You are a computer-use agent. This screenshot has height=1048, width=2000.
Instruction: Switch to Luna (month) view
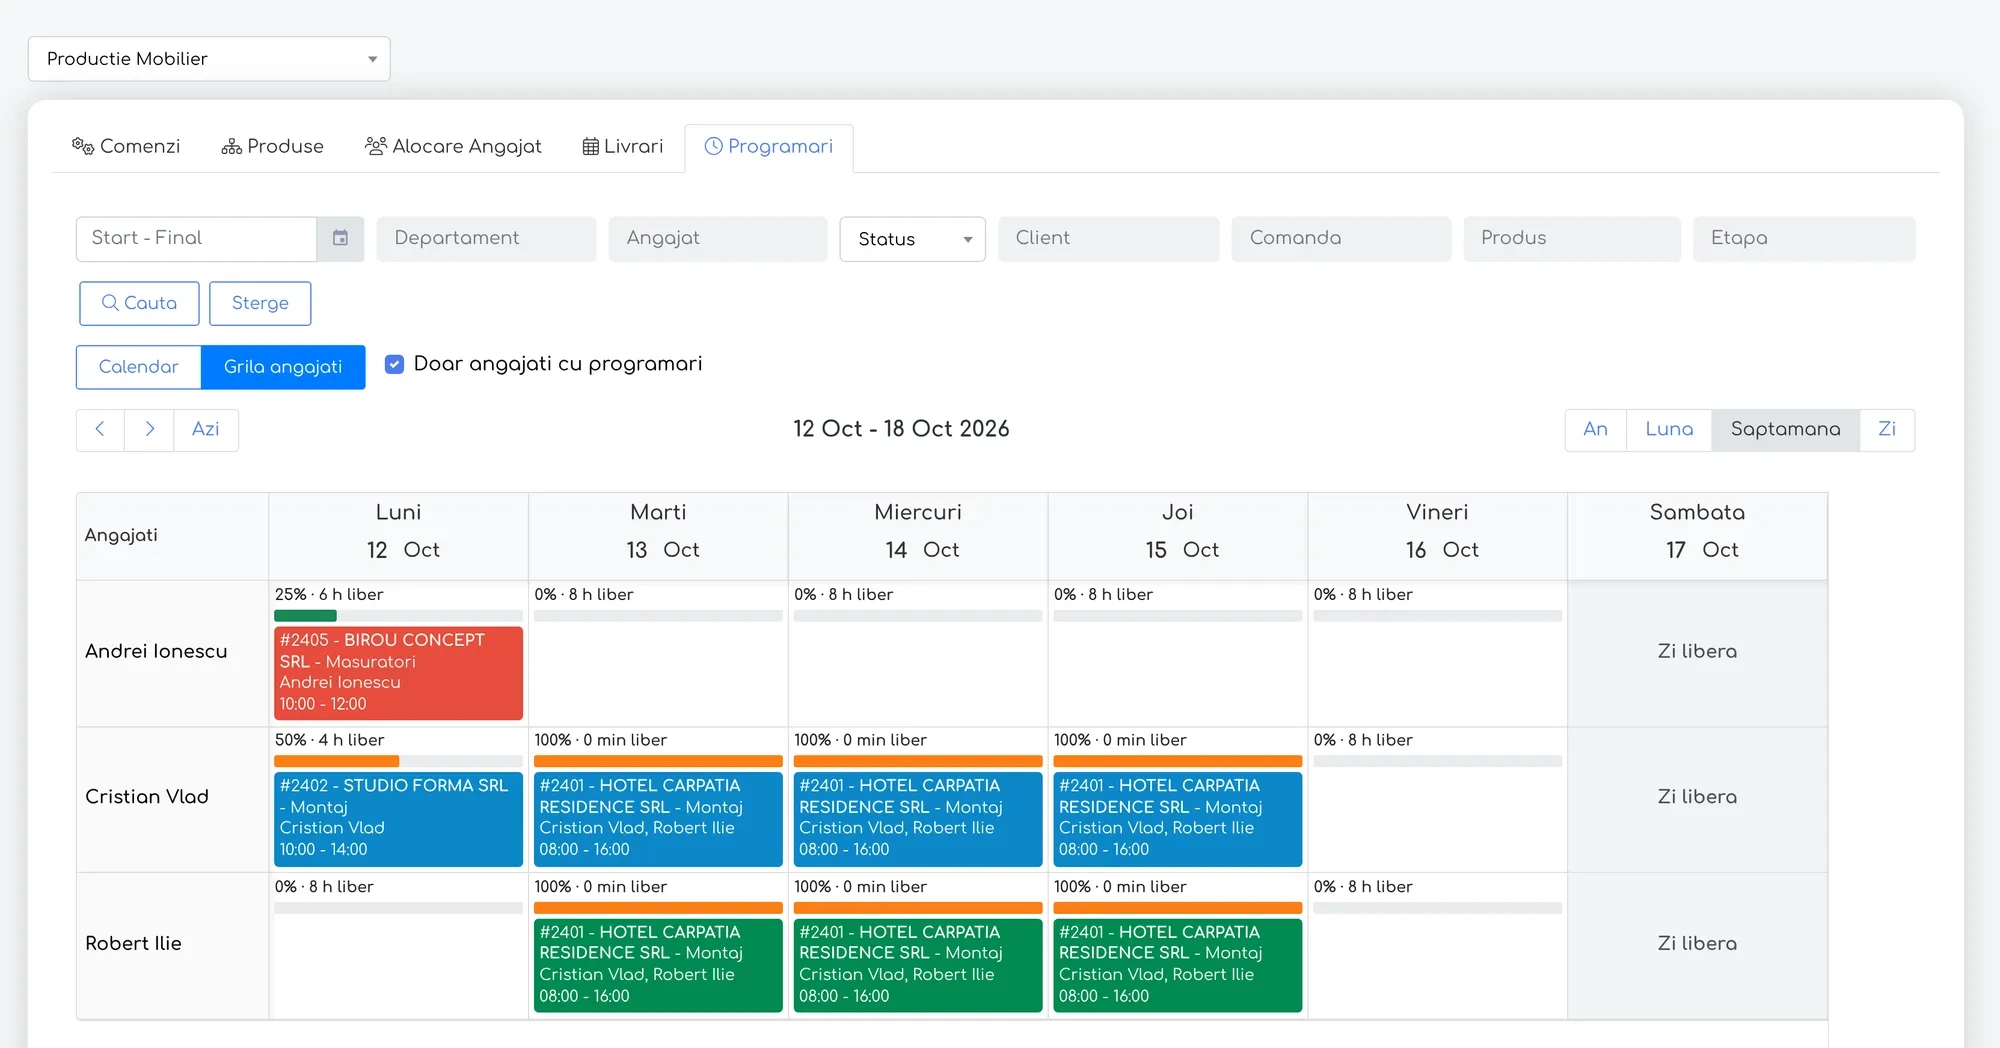pos(1669,430)
